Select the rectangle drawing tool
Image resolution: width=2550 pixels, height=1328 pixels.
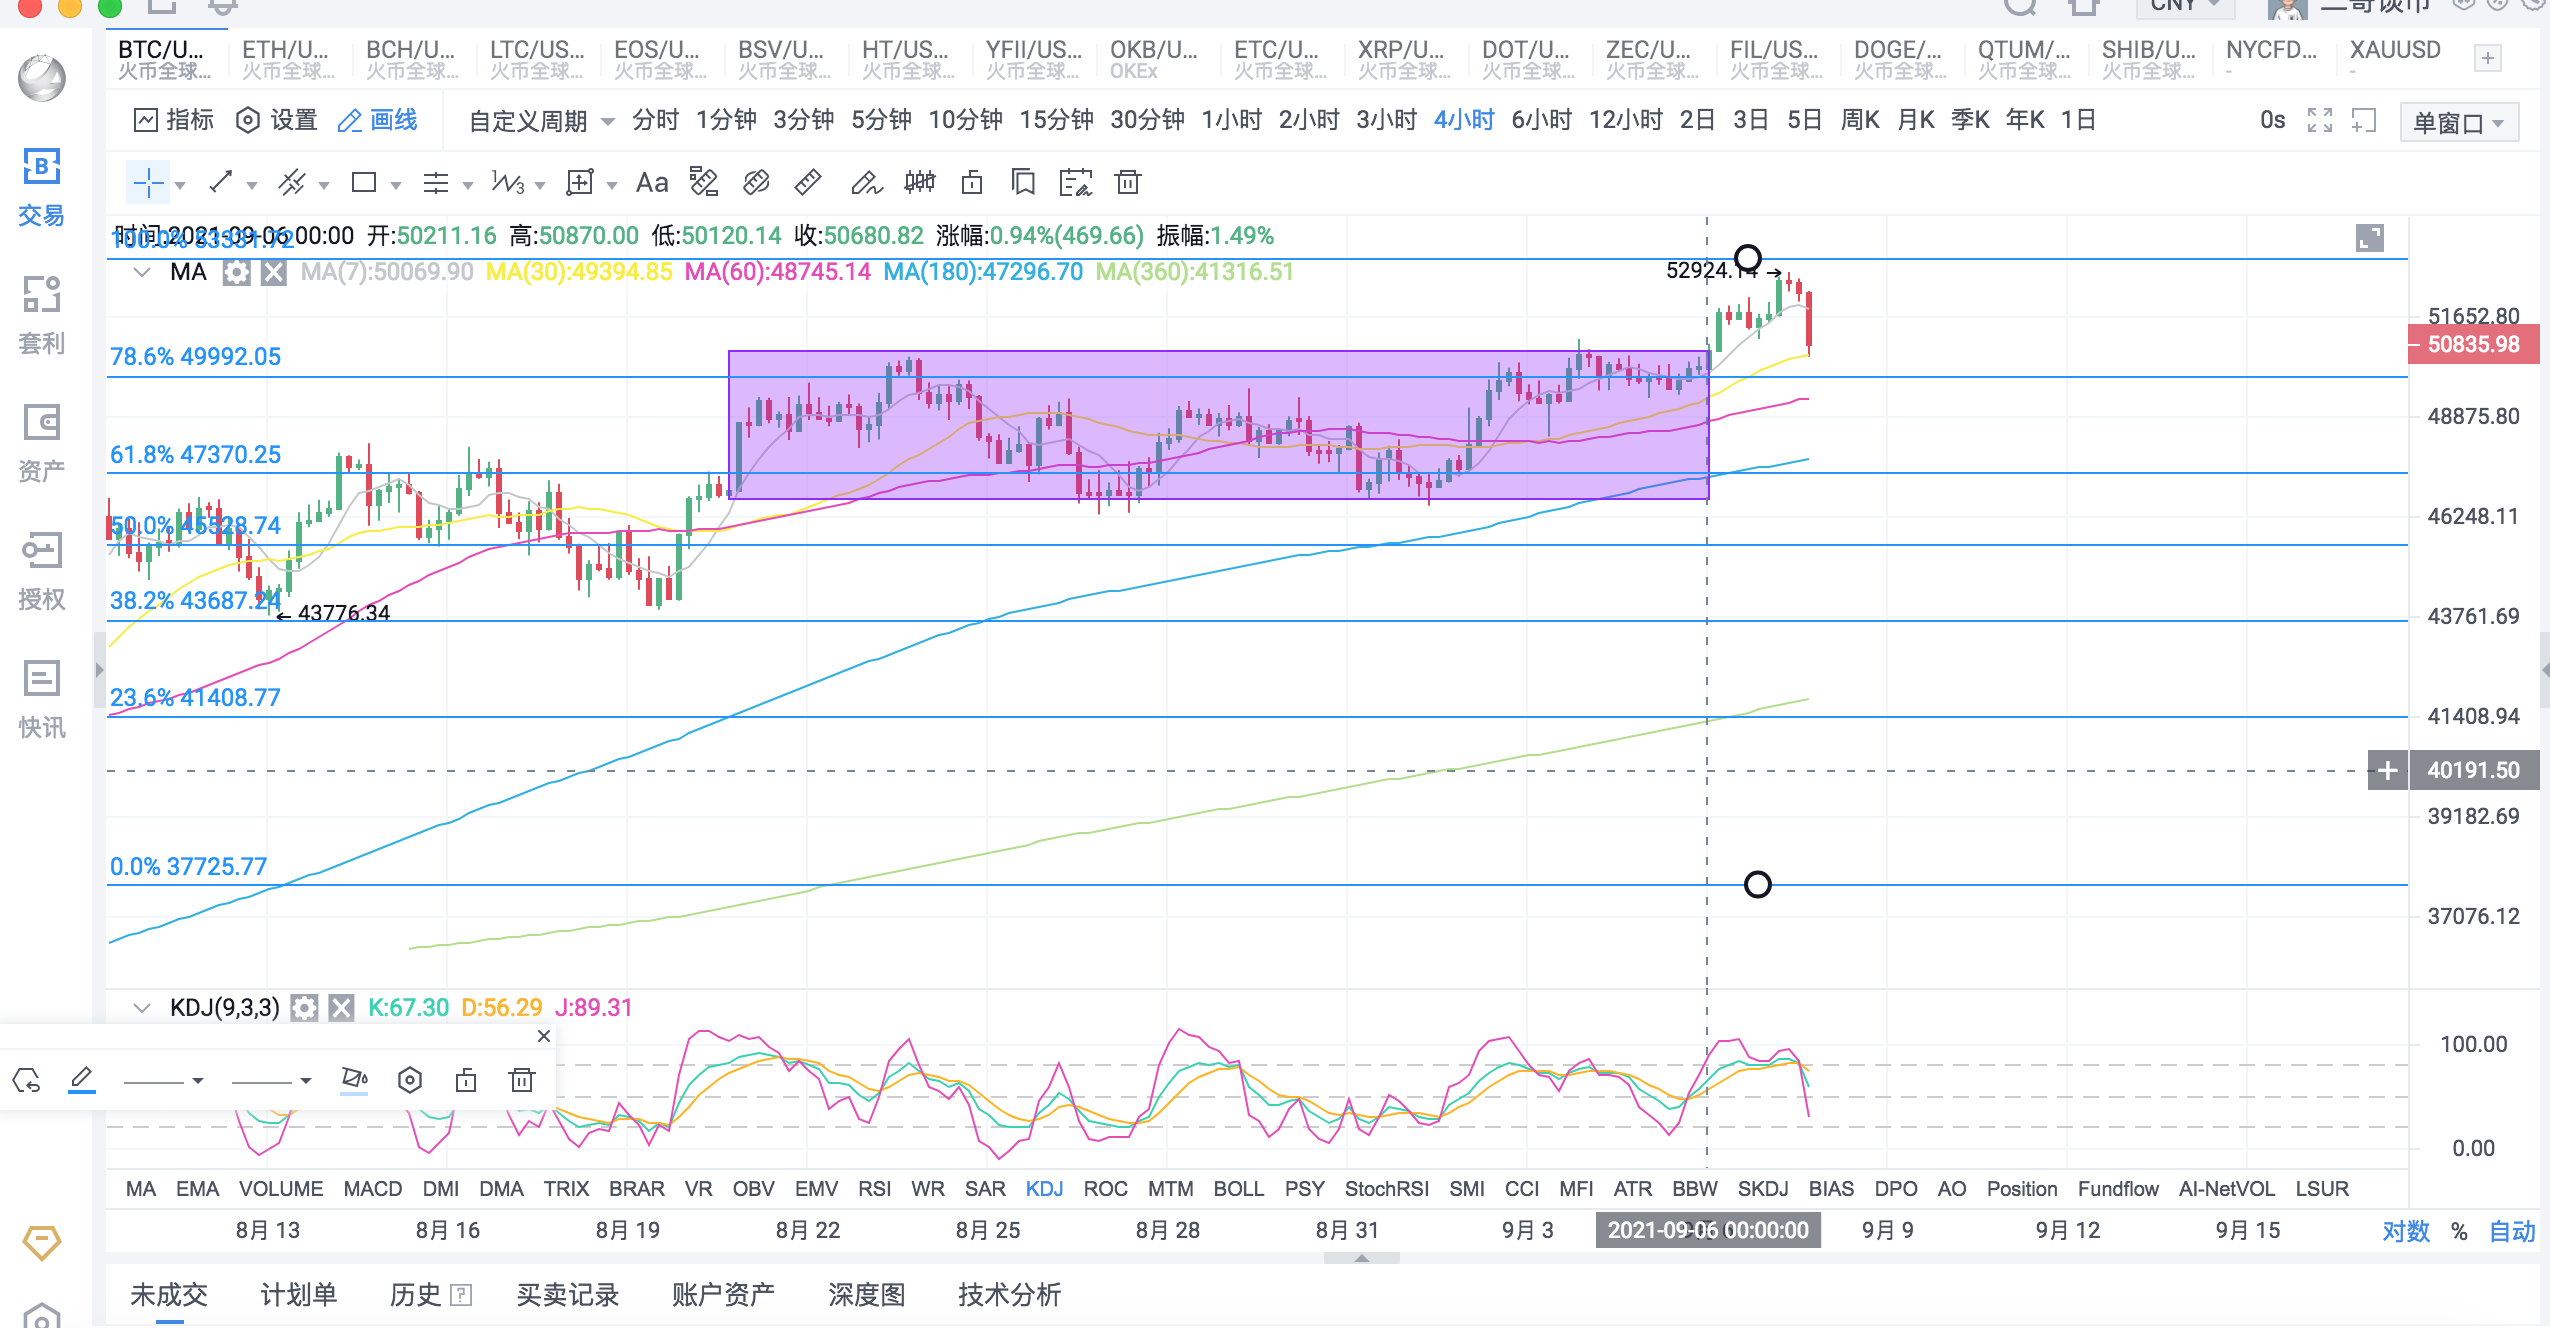tap(364, 183)
